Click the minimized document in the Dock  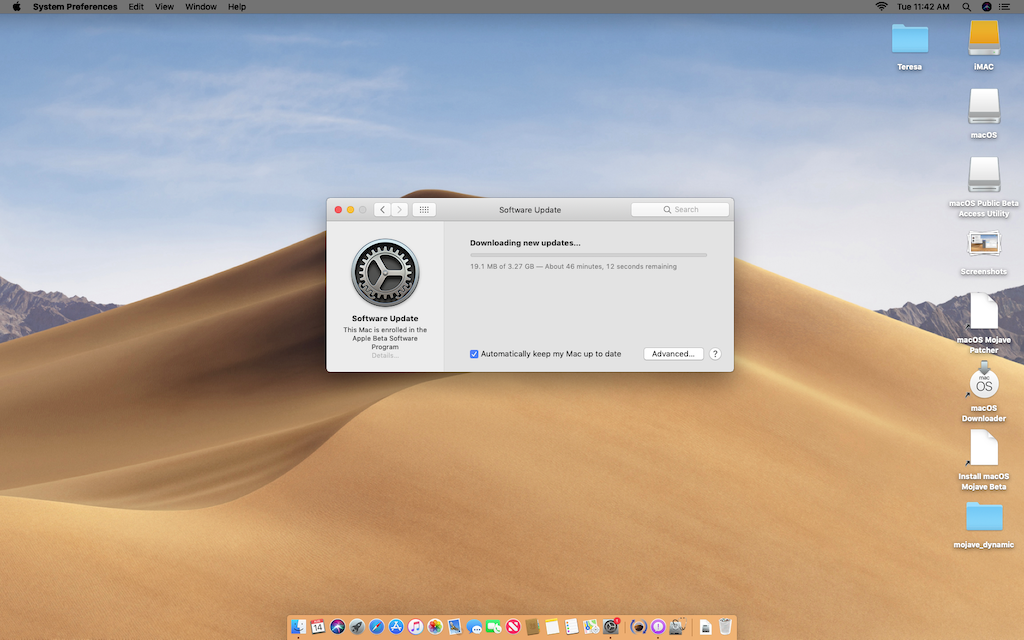[x=705, y=627]
